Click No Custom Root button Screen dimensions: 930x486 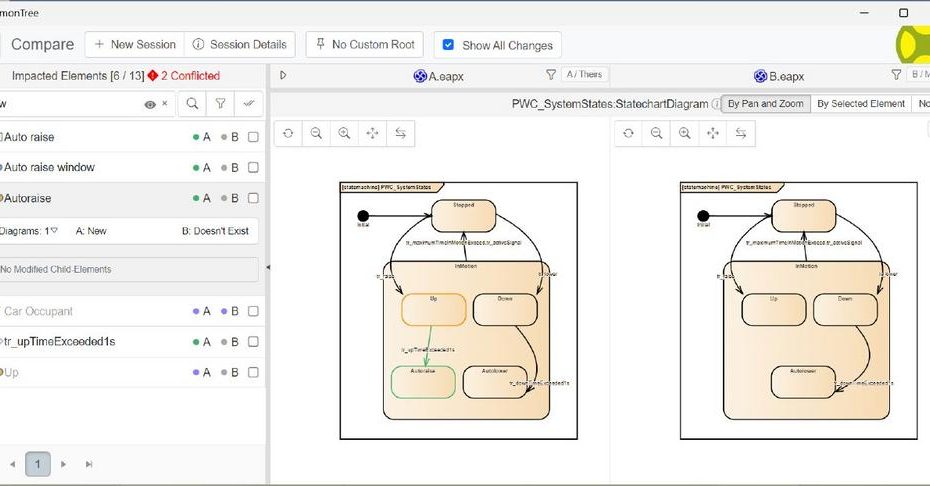tap(364, 45)
